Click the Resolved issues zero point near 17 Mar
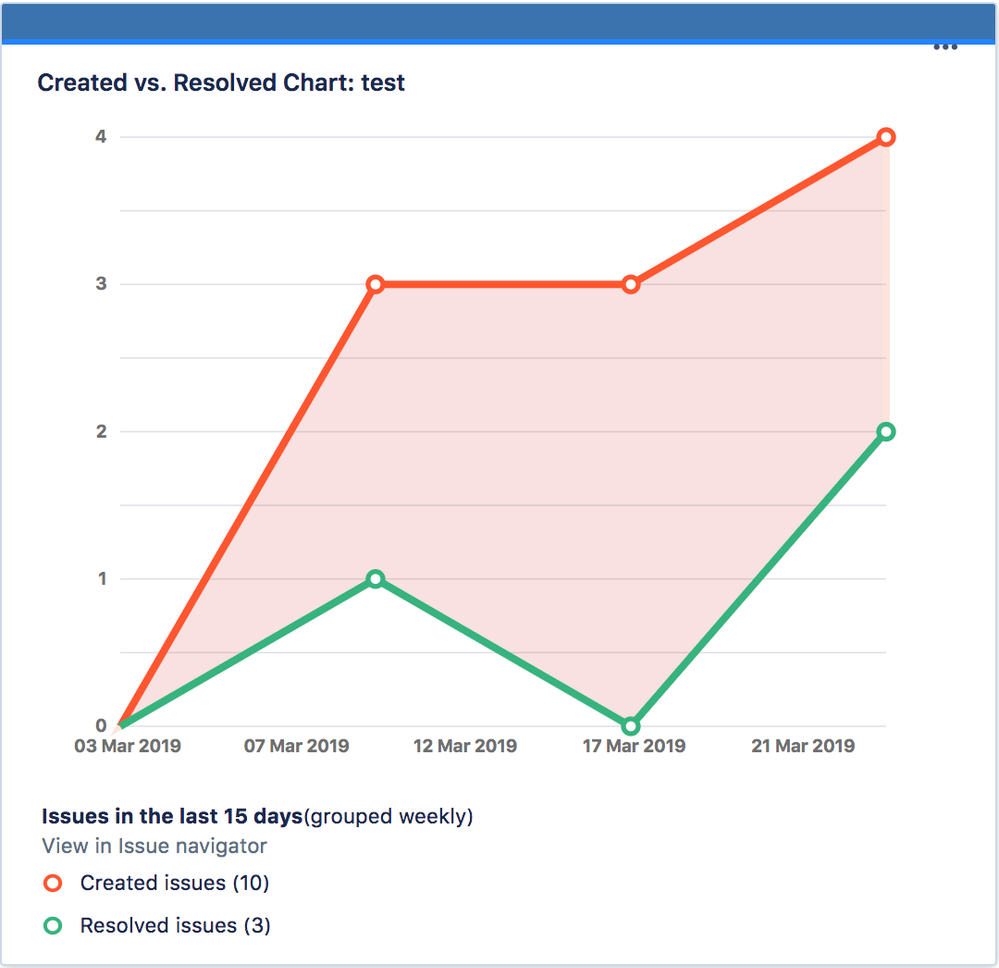Viewport: 999px width, 968px height. tap(631, 726)
